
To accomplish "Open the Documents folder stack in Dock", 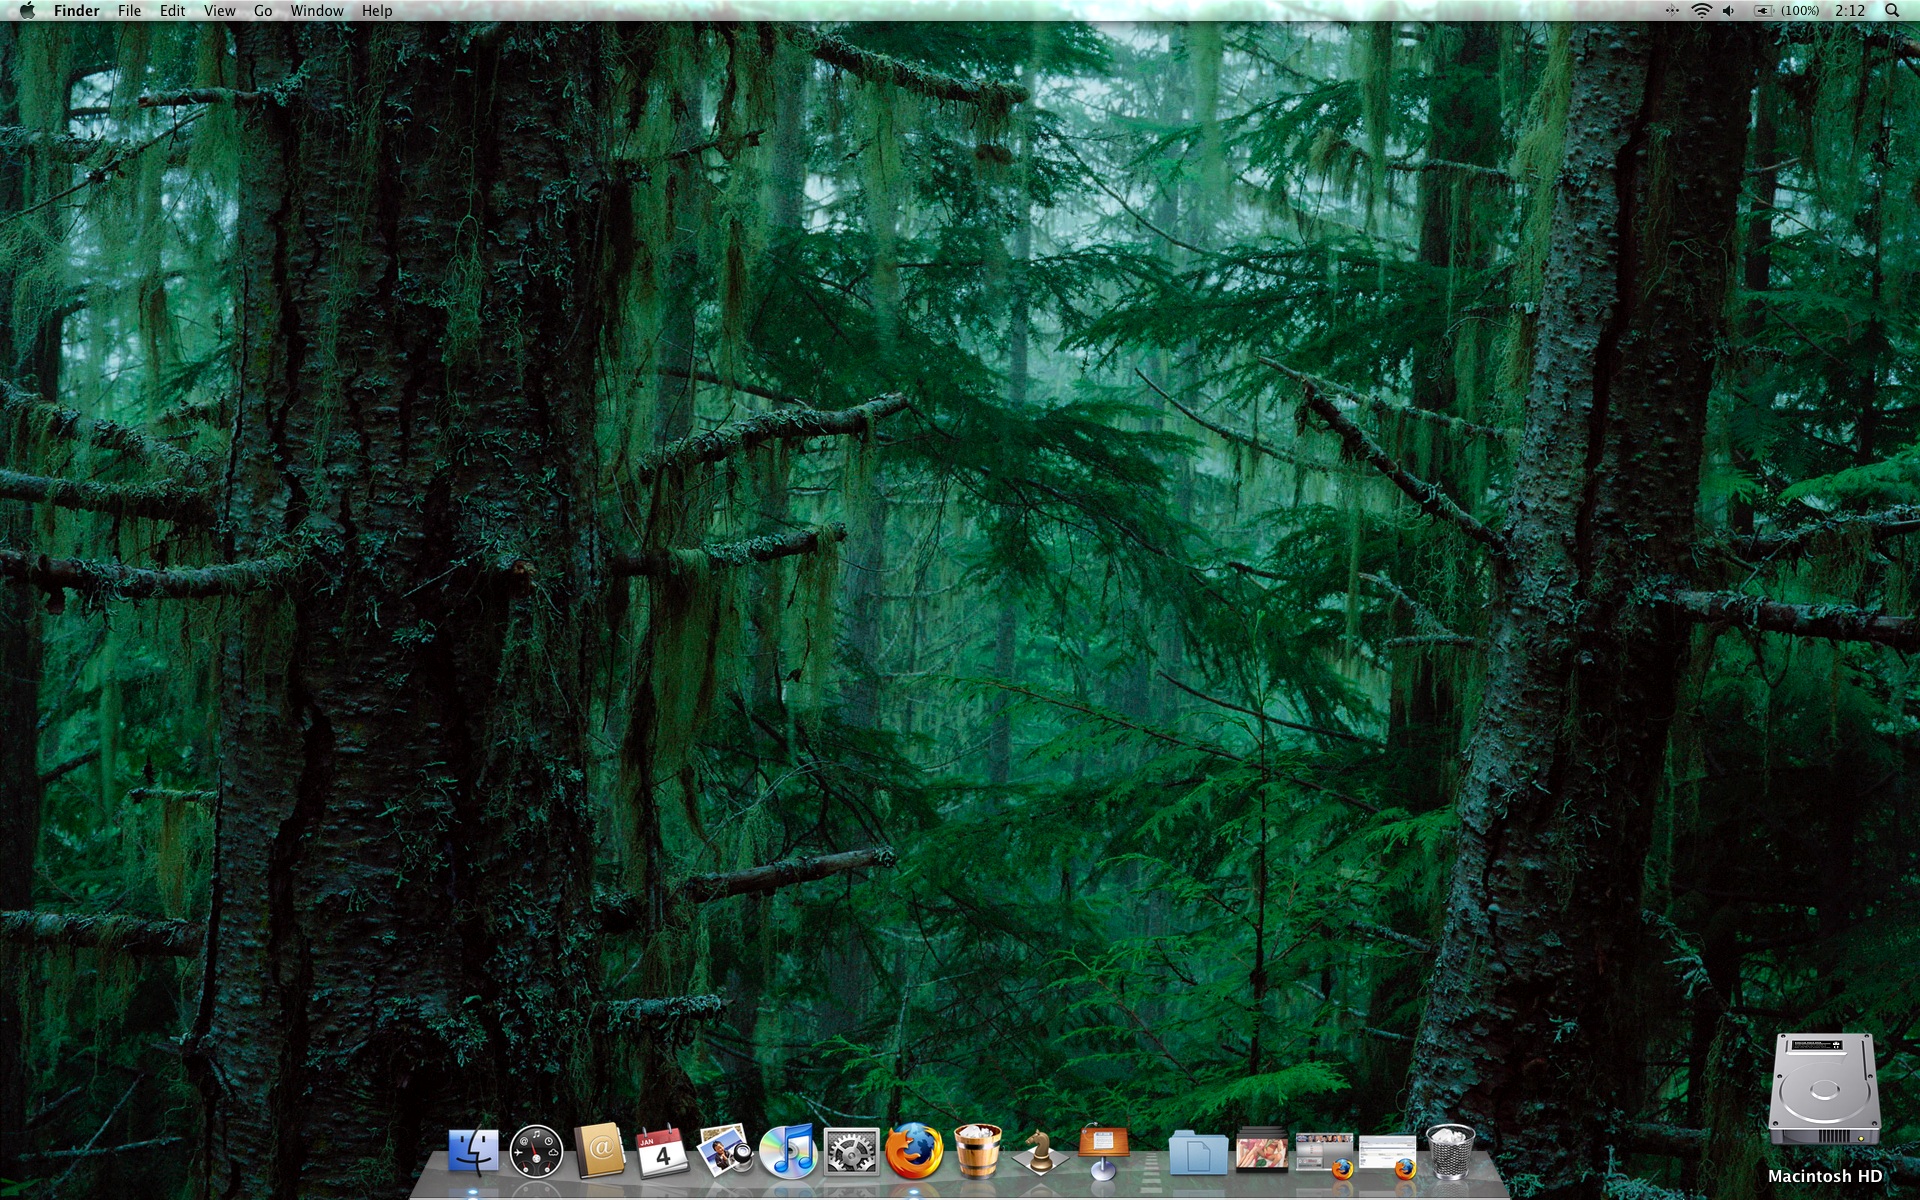I will 1198,1154.
